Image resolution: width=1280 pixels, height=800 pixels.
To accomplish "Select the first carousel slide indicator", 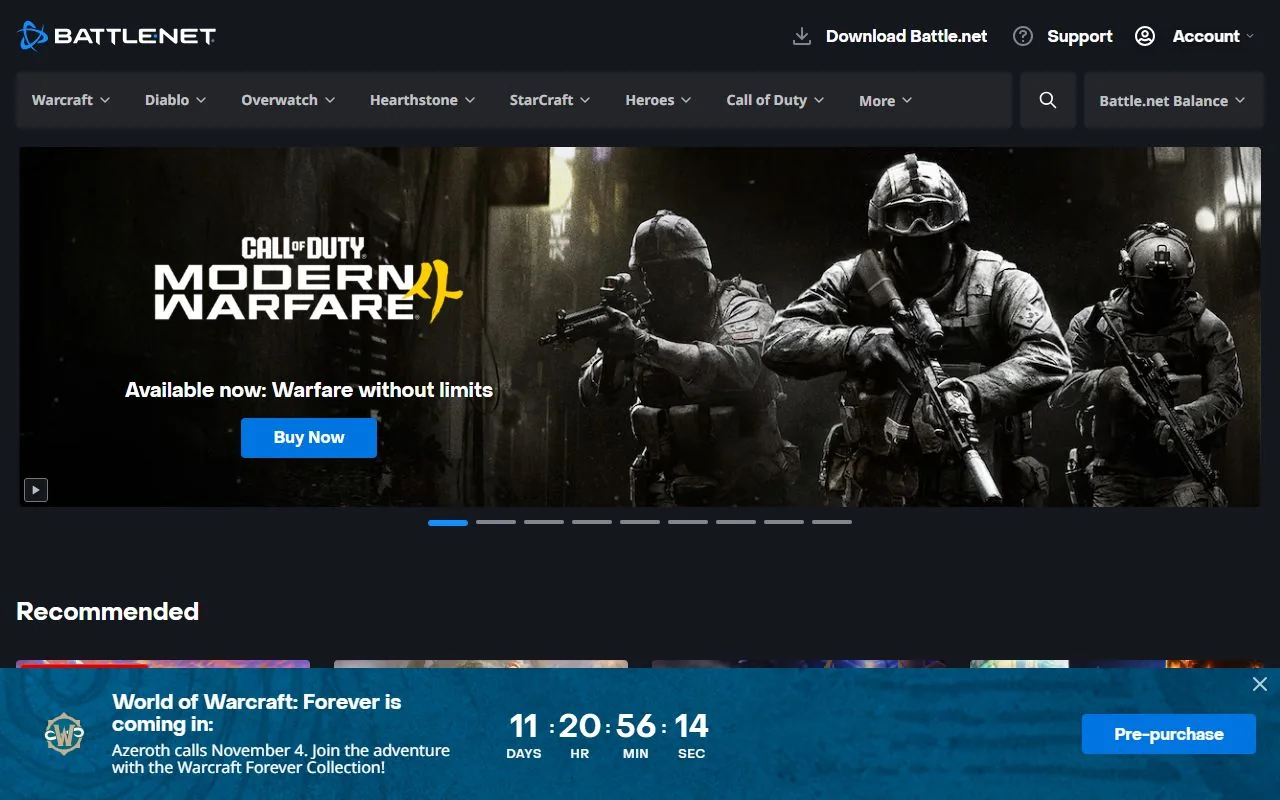I will click(x=448, y=522).
